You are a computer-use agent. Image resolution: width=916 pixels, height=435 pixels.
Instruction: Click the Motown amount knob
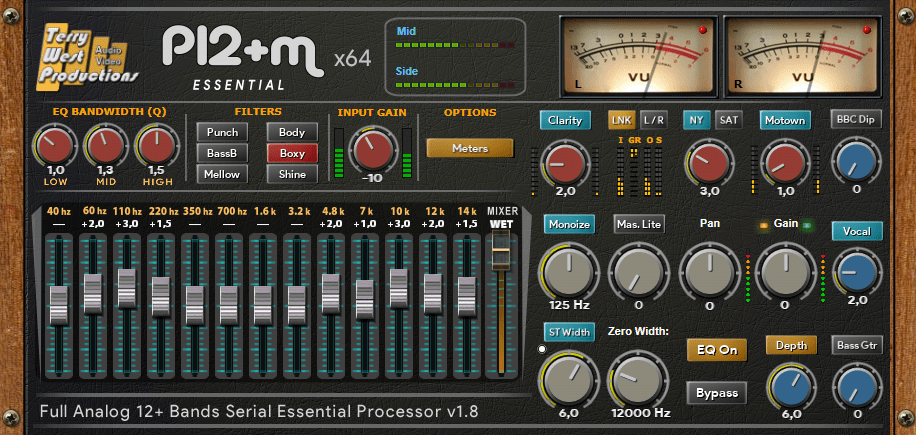pos(785,163)
